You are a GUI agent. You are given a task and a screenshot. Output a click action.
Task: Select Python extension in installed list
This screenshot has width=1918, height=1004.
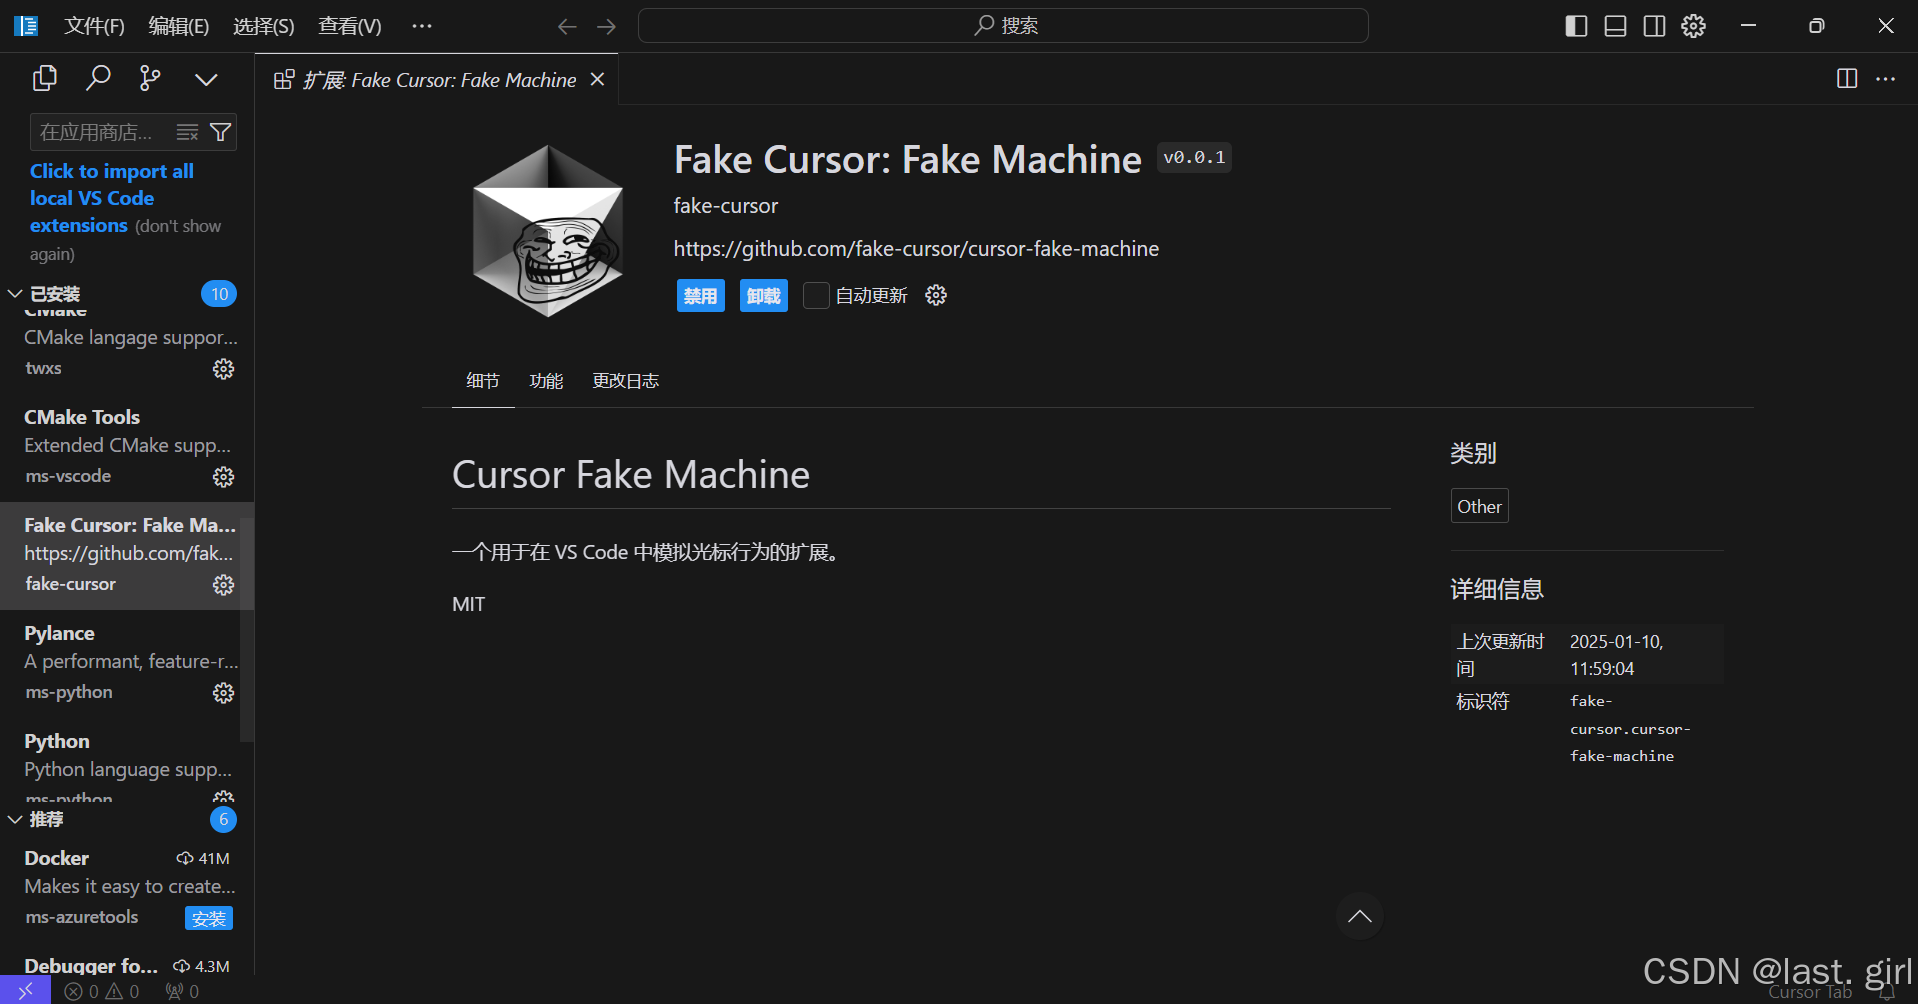[x=127, y=762]
